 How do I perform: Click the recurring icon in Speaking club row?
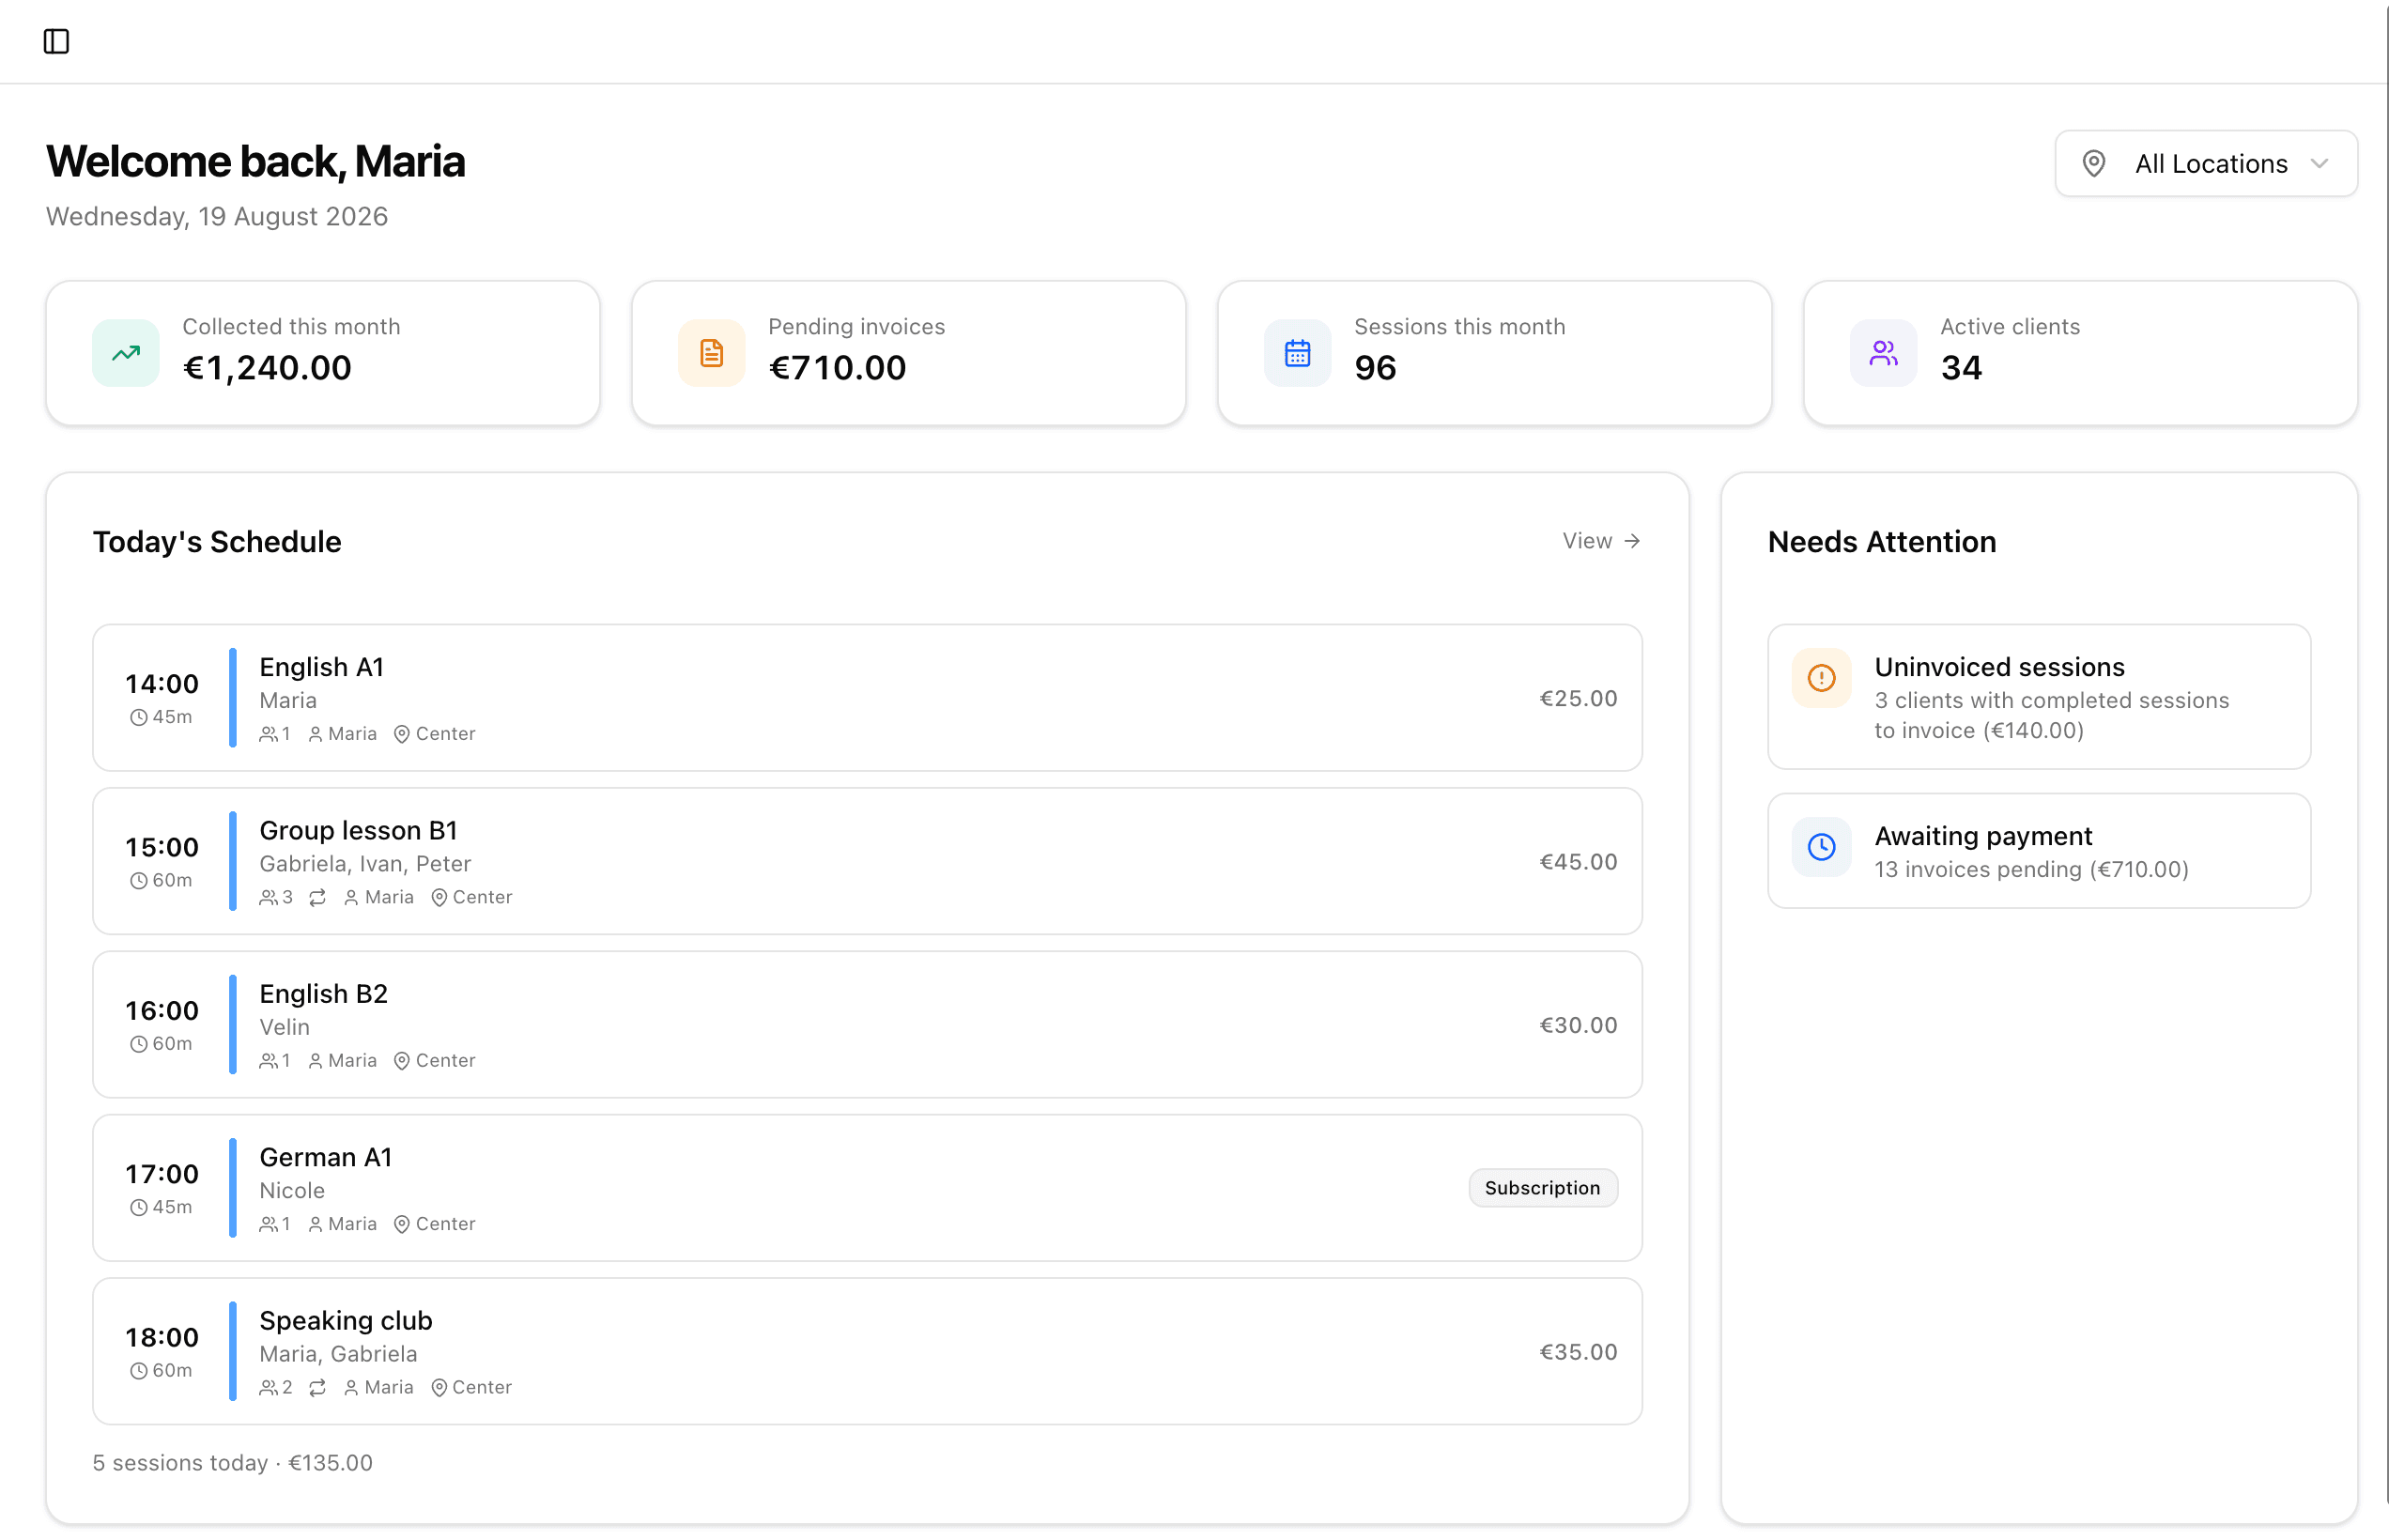317,1388
